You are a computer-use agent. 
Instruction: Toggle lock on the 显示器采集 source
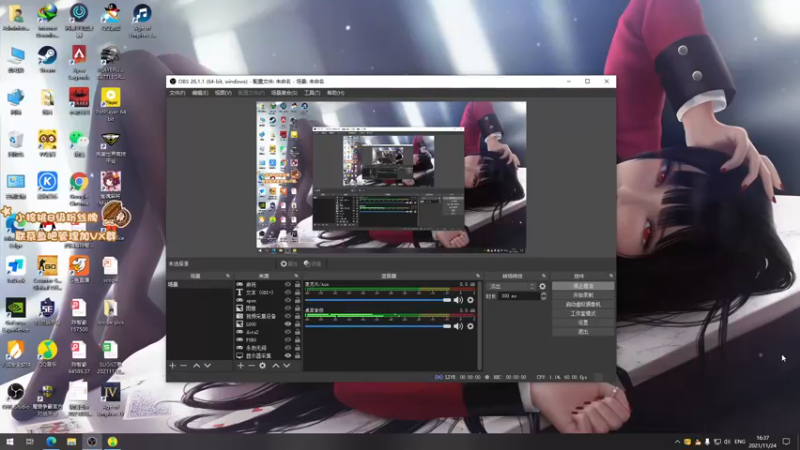tap(297, 356)
